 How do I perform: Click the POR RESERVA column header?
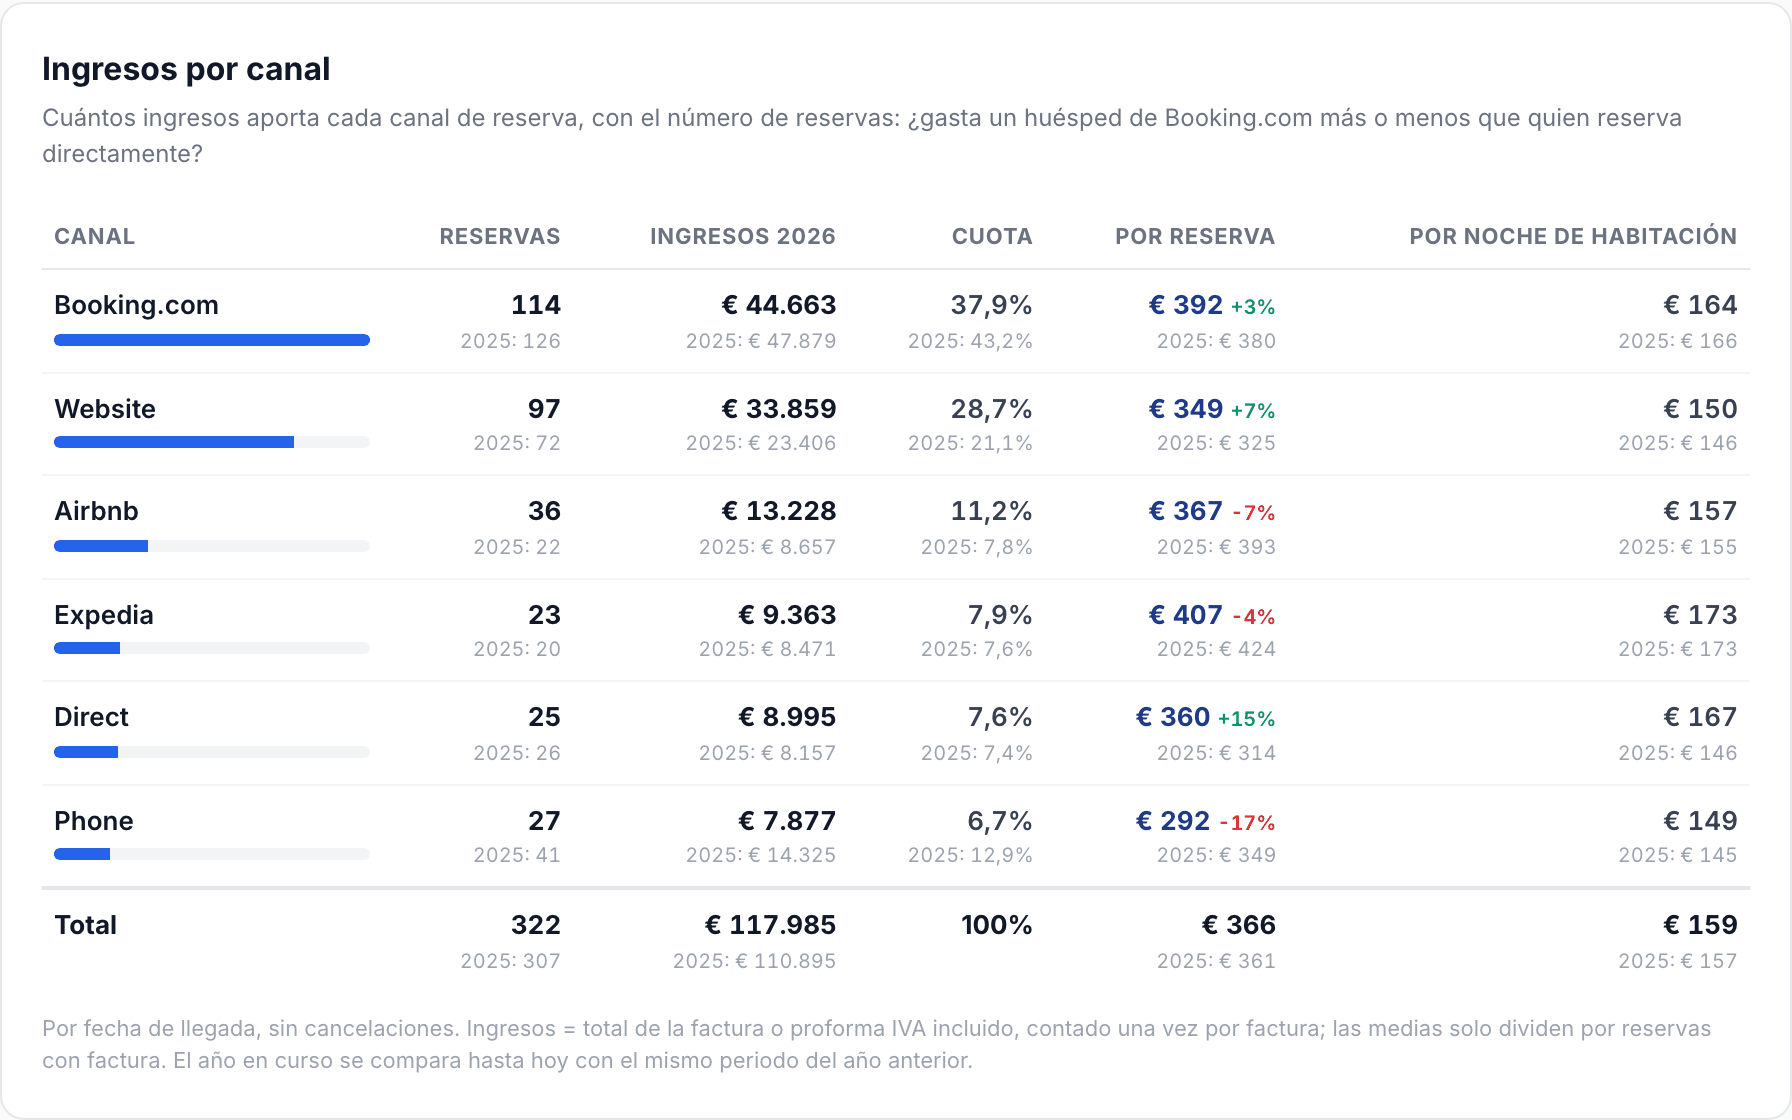1195,236
